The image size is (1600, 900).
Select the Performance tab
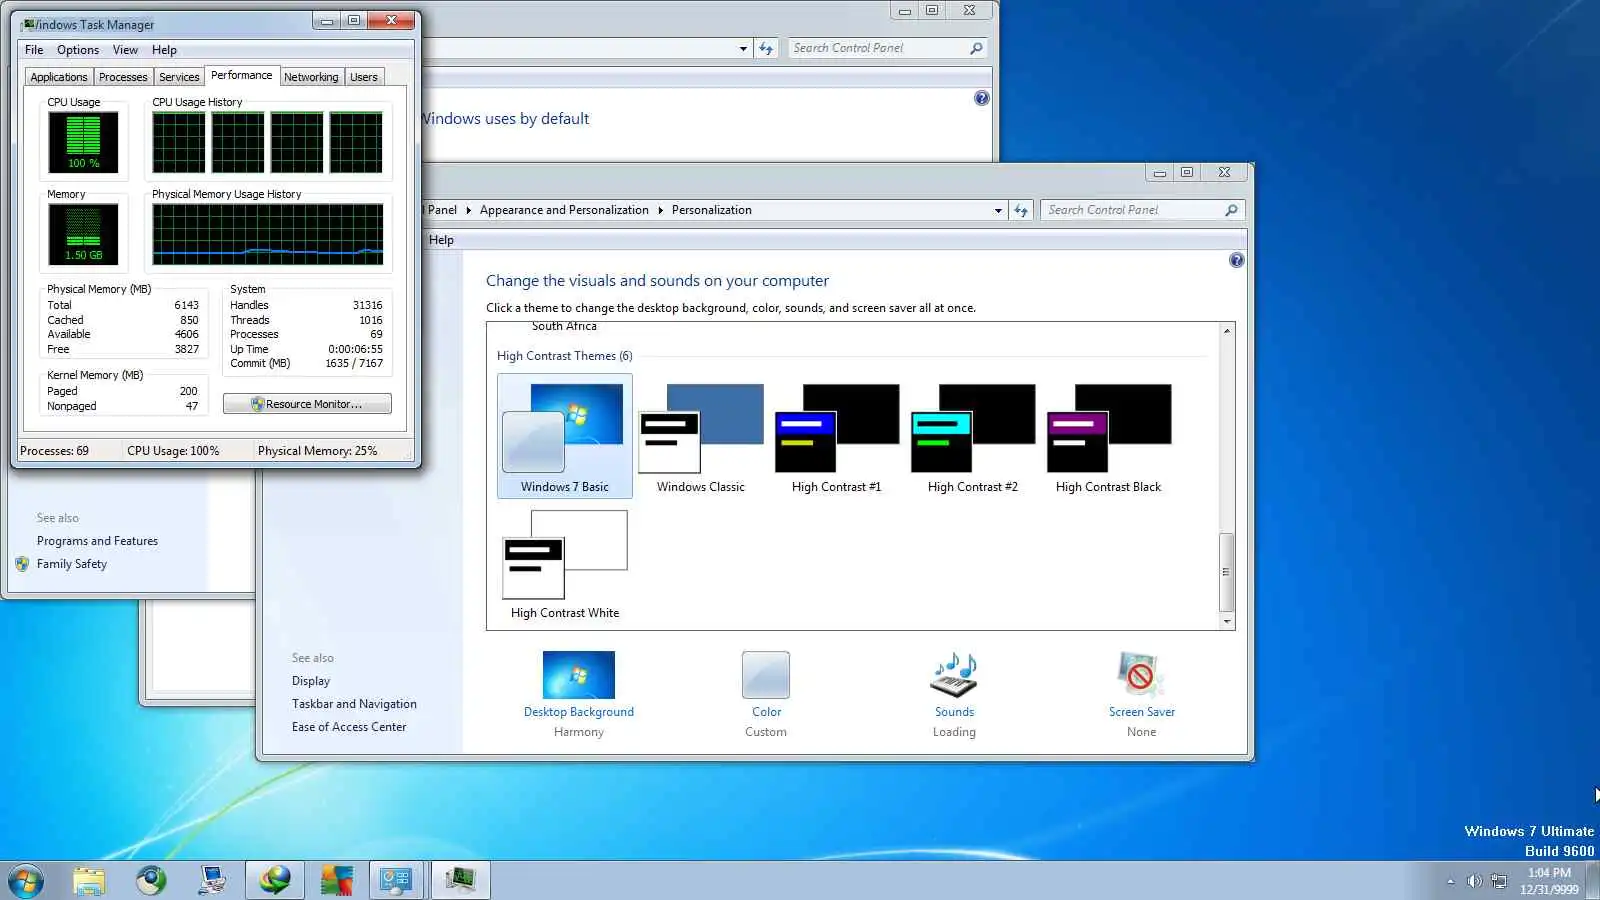pos(241,75)
